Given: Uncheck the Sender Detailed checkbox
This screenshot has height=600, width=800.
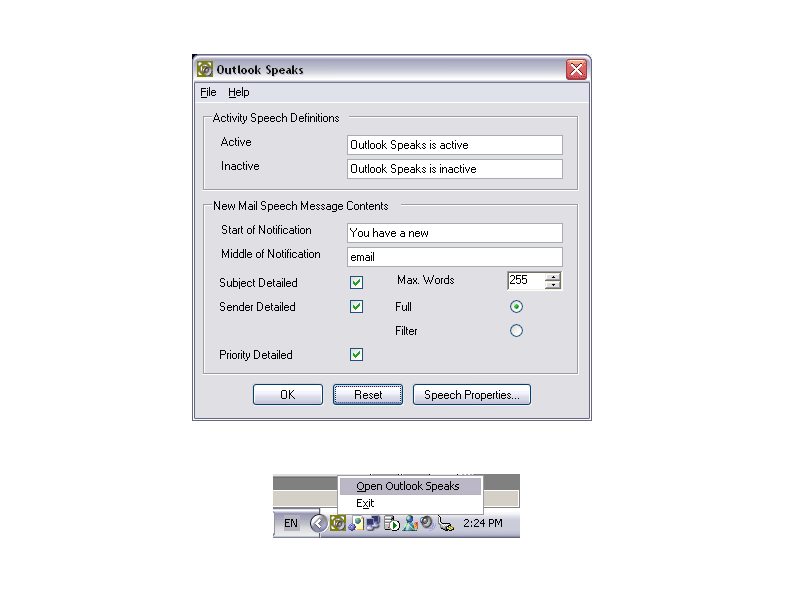Looking at the screenshot, I should point(357,307).
